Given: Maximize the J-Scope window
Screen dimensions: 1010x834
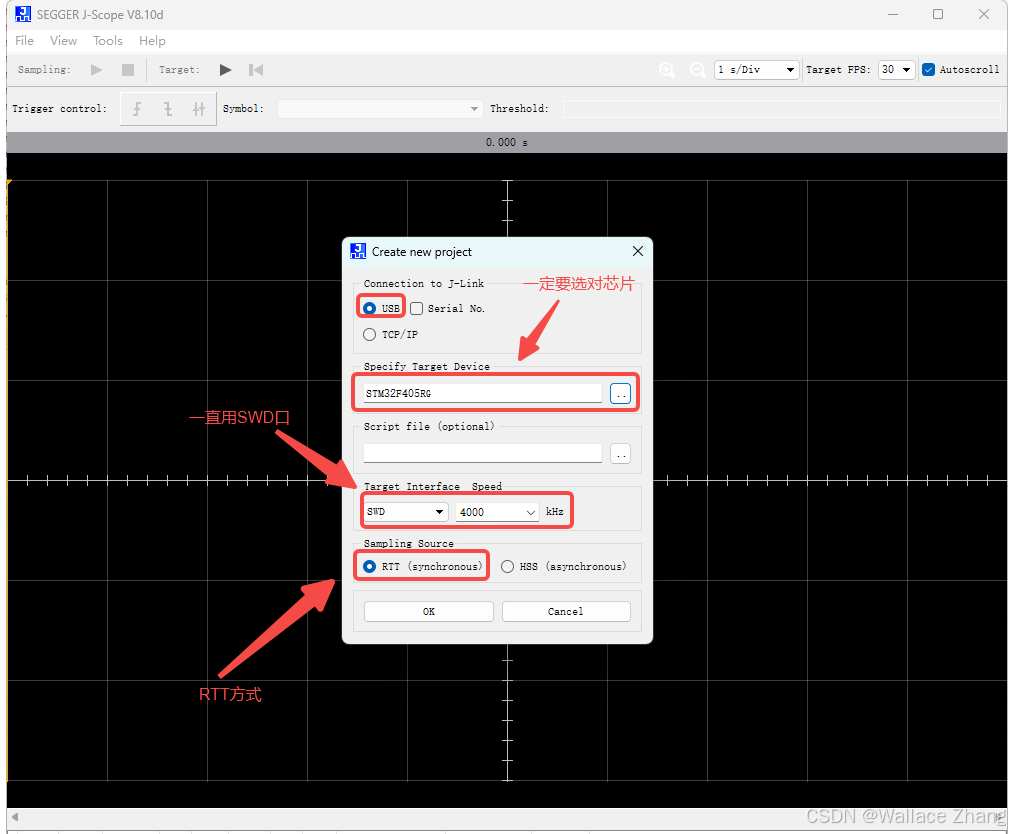Looking at the screenshot, I should tap(938, 14).
